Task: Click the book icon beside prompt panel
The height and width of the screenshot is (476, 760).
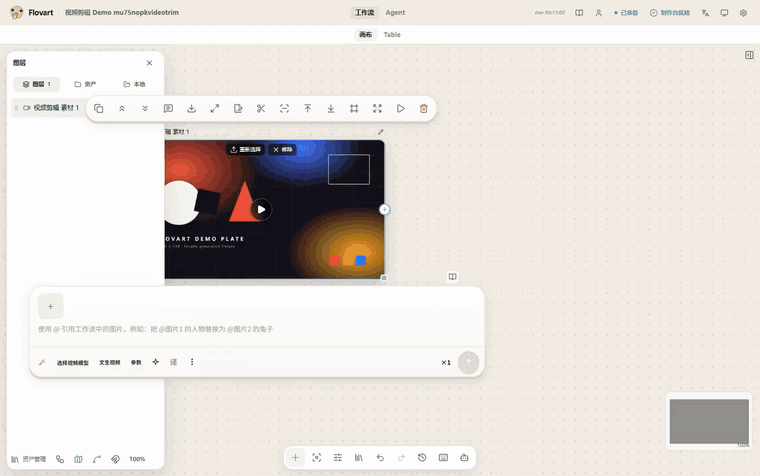Action: click(452, 277)
